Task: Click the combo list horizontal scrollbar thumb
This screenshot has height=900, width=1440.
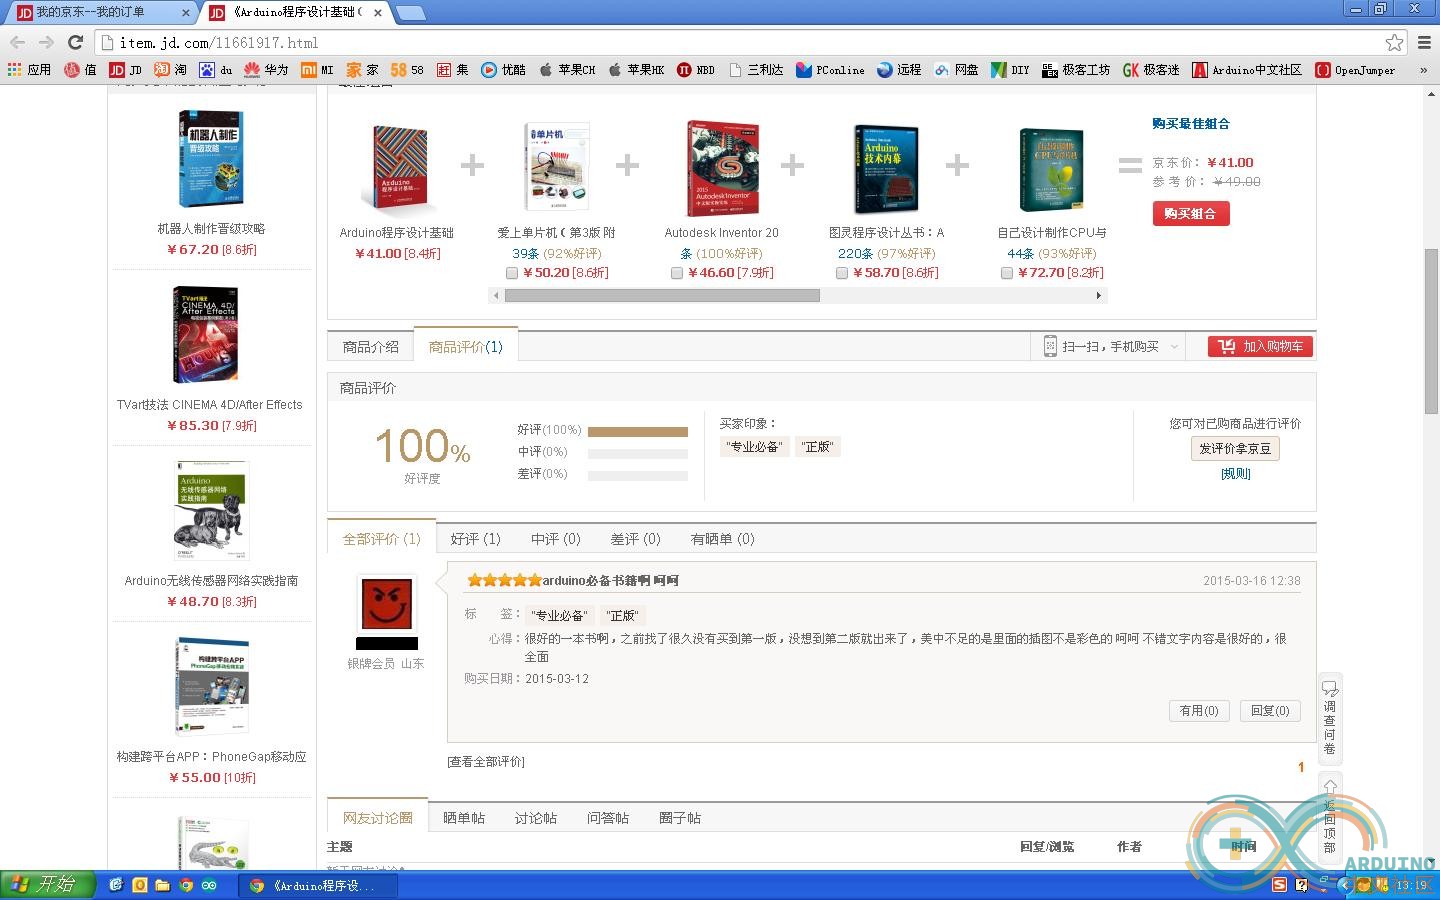Action: 662,295
